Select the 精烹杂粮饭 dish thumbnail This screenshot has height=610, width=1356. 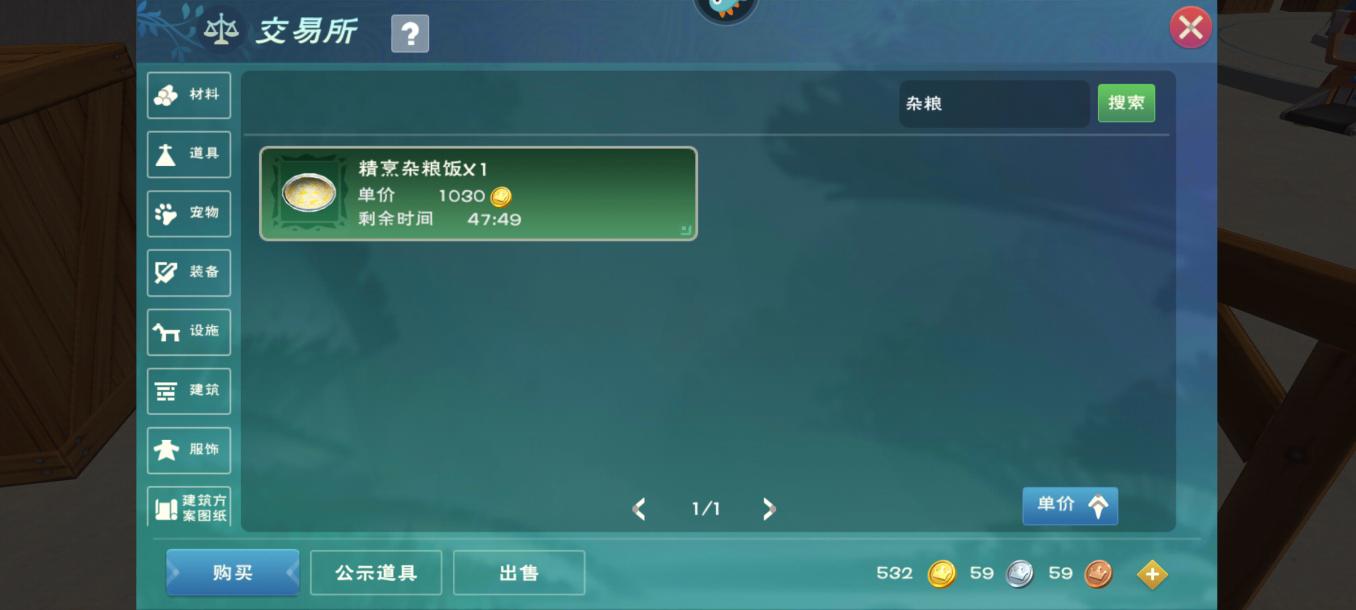(309, 192)
